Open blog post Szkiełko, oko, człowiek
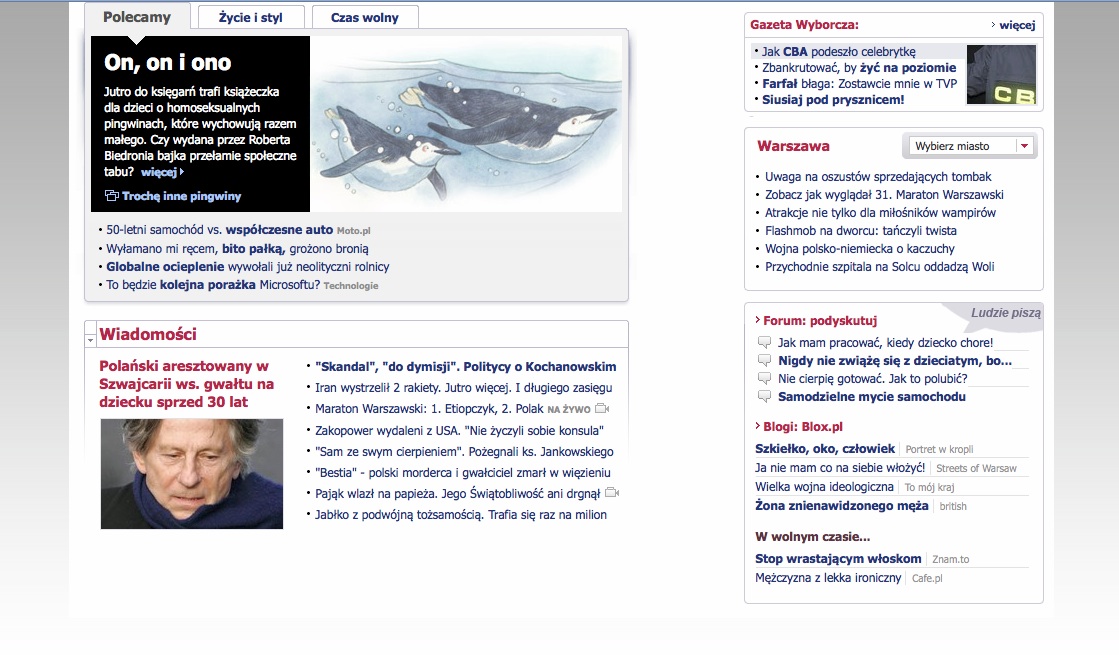This screenshot has height=655, width=1119. click(x=825, y=449)
